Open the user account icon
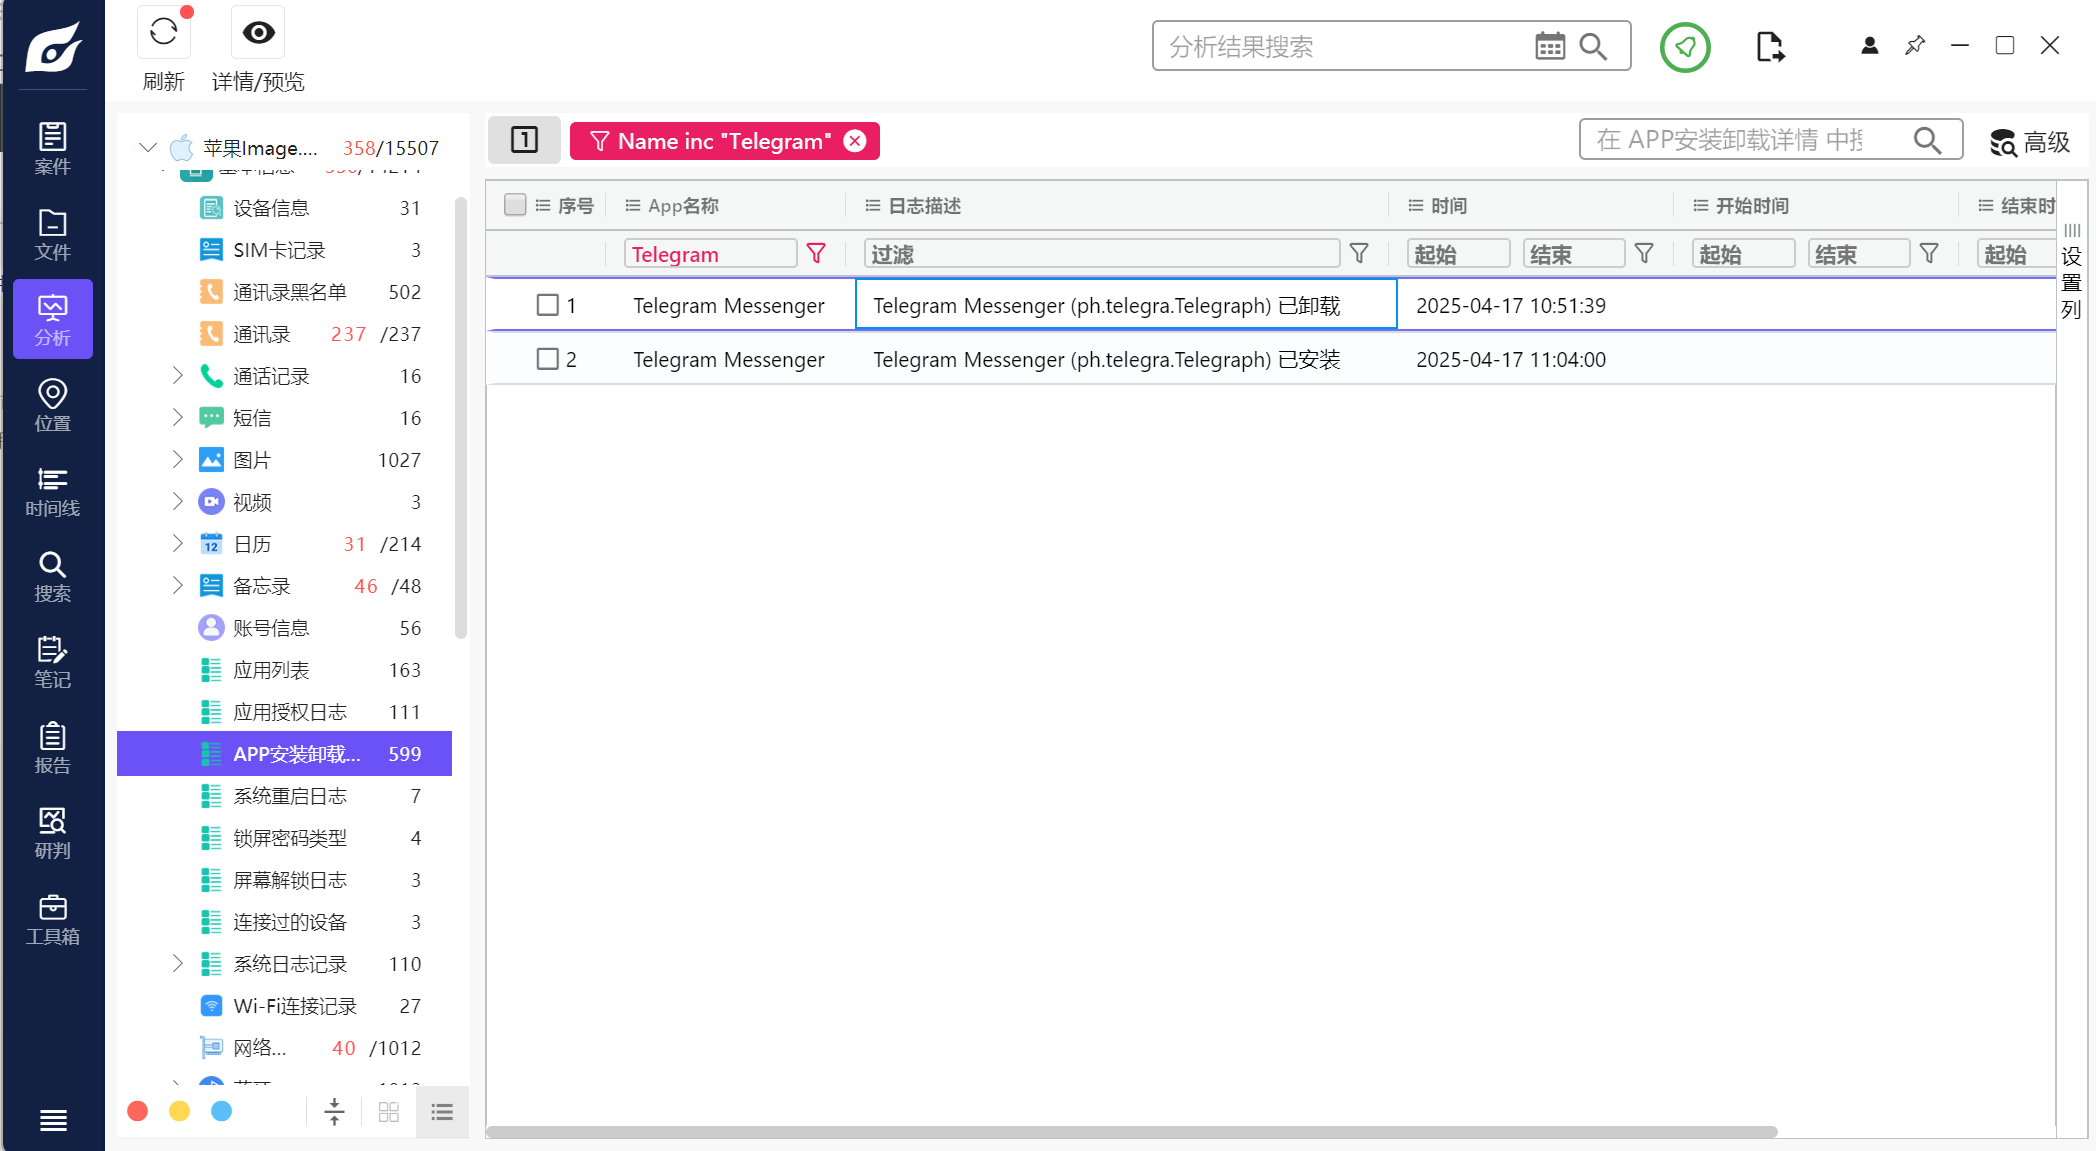 point(1869,46)
